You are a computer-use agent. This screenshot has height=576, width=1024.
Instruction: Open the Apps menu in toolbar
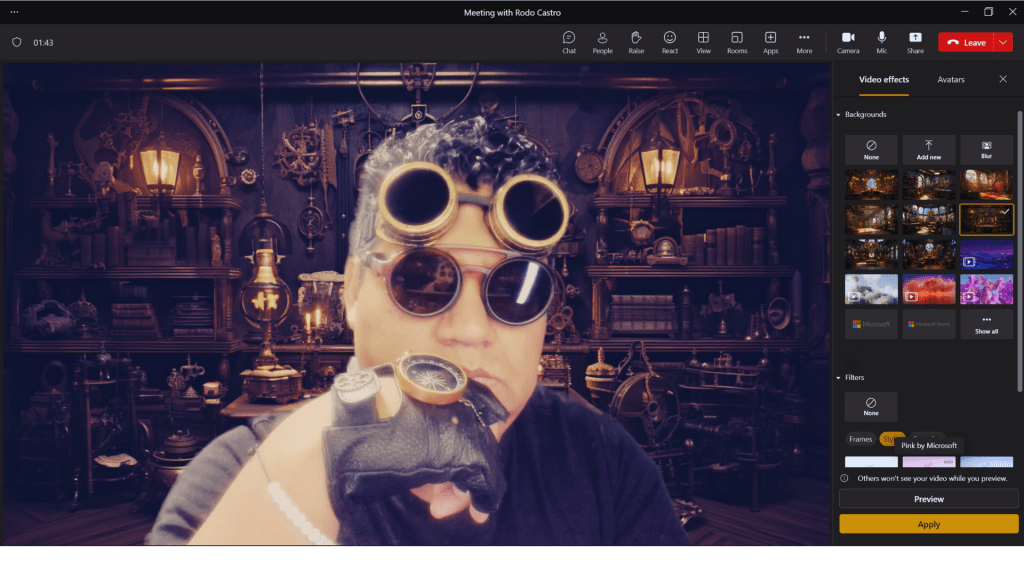pyautogui.click(x=770, y=42)
